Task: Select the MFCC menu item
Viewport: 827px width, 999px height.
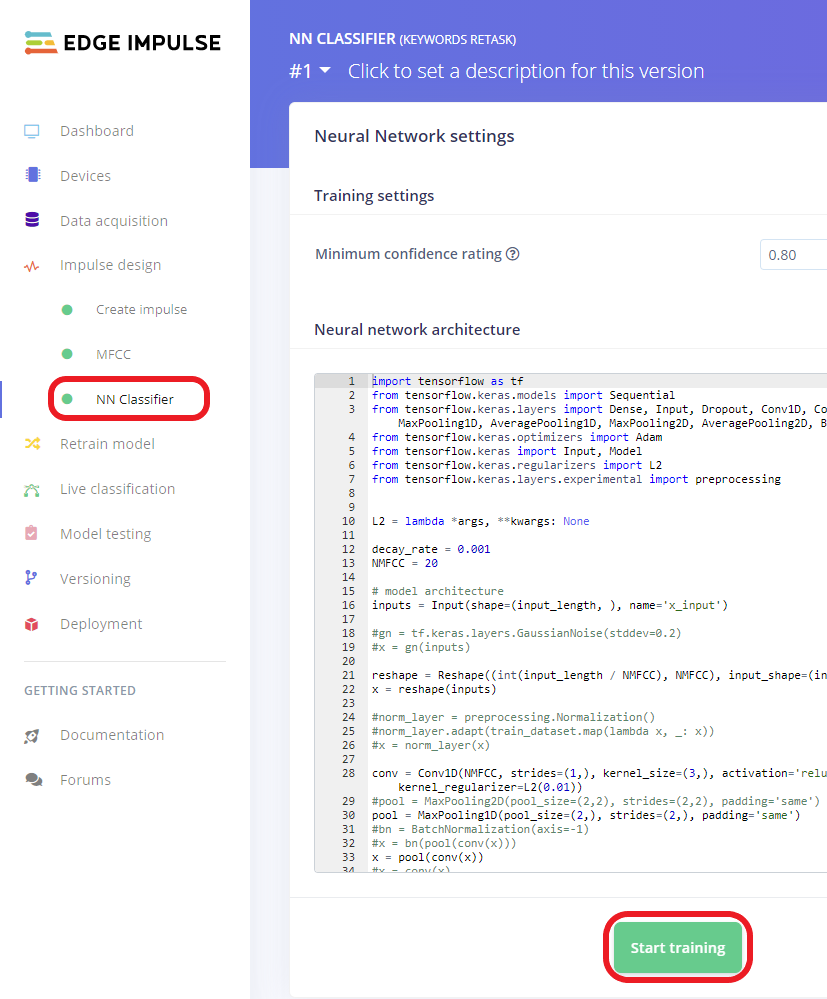Action: click(x=113, y=354)
